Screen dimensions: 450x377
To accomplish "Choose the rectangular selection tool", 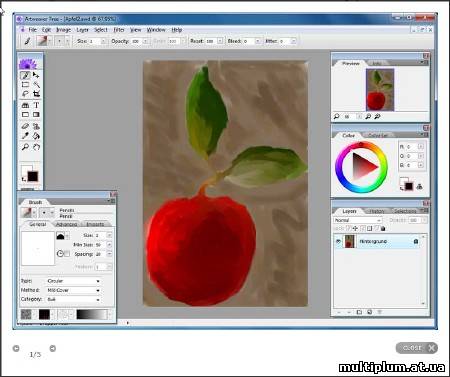I will 25,84.
